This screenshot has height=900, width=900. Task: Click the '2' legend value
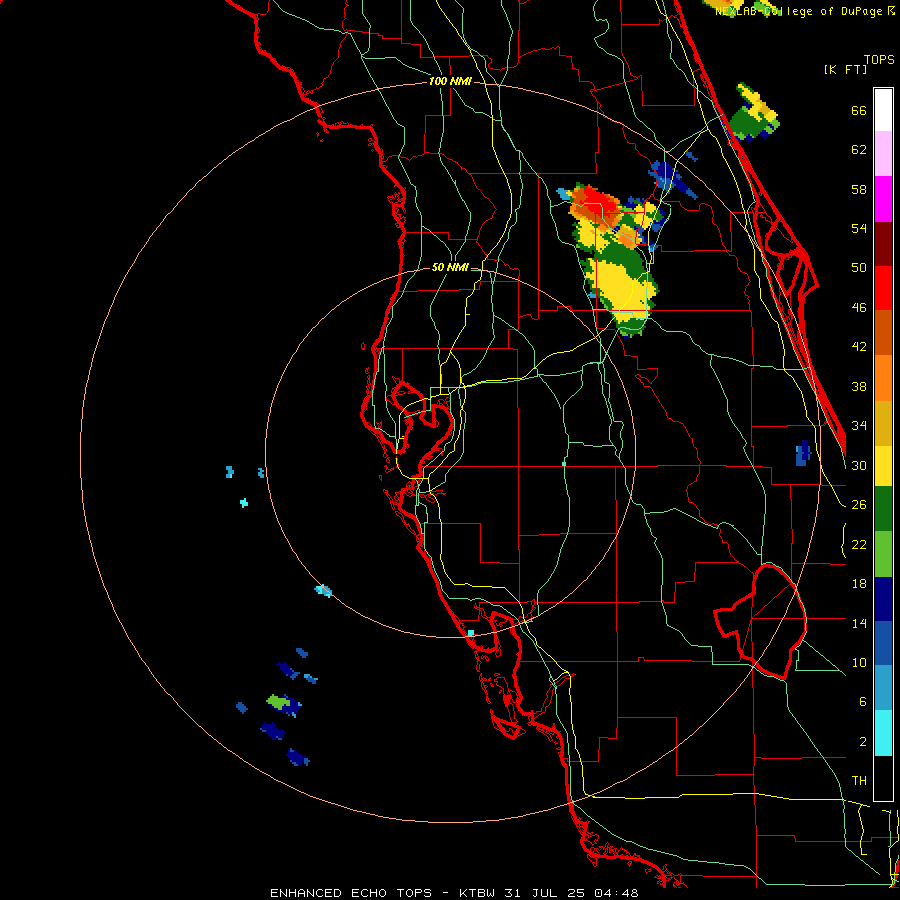(862, 742)
